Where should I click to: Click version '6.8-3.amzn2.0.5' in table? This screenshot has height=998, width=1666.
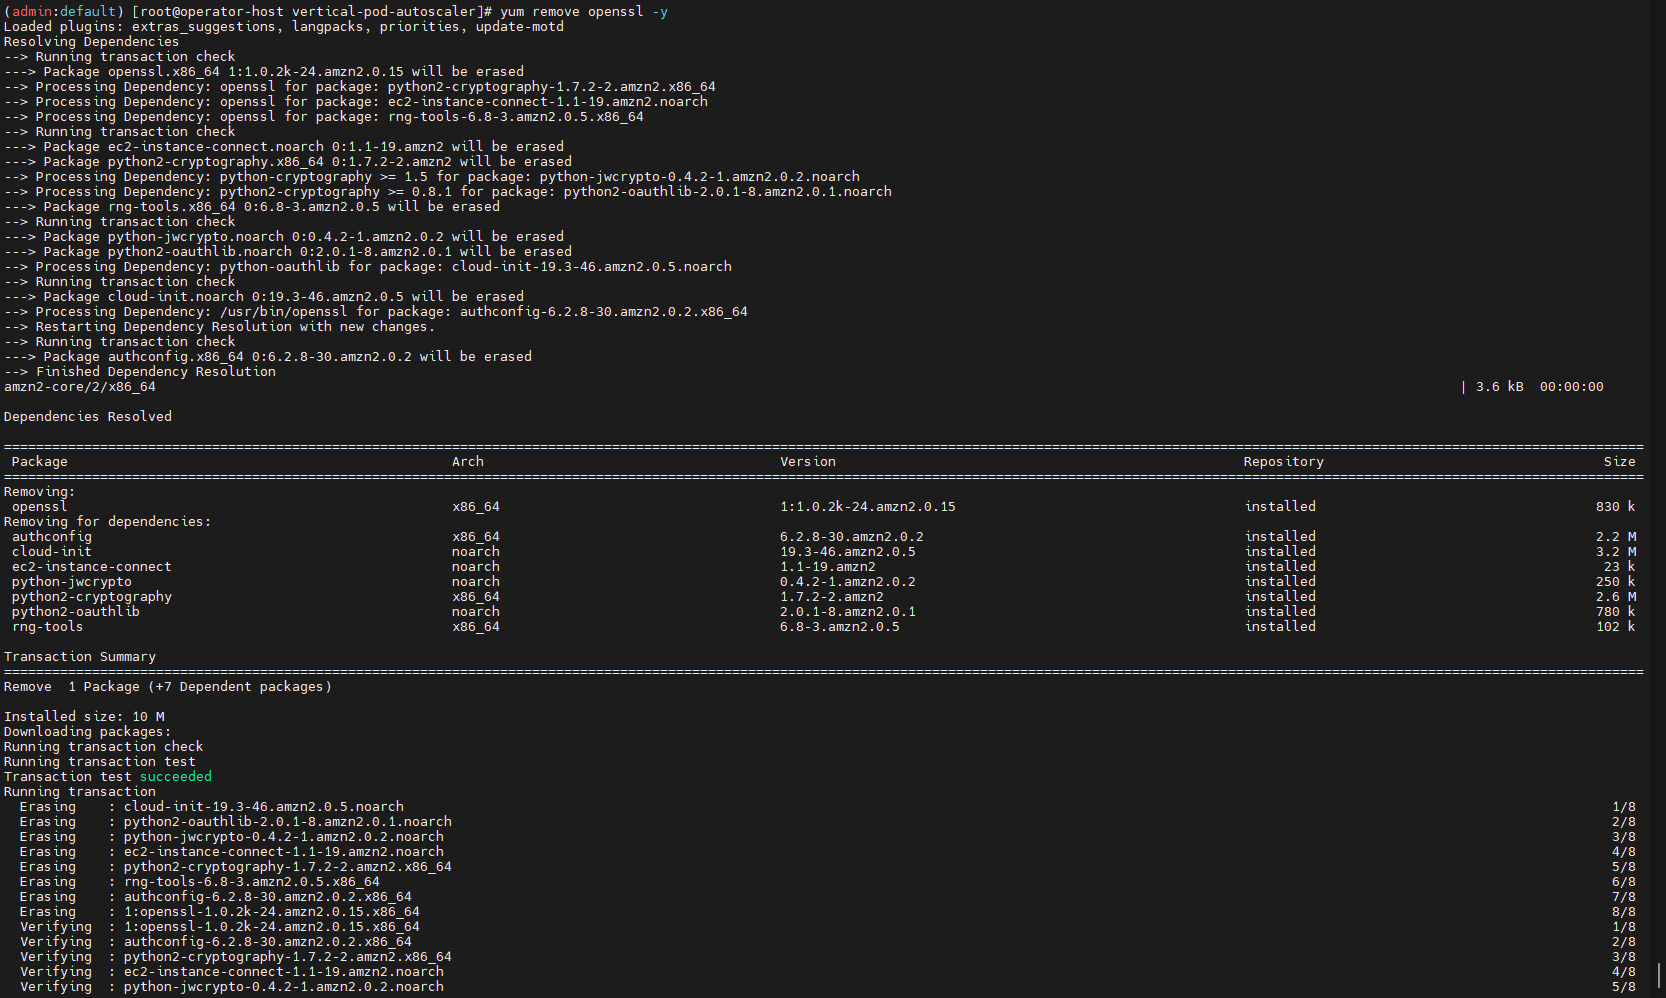pyautogui.click(x=840, y=627)
